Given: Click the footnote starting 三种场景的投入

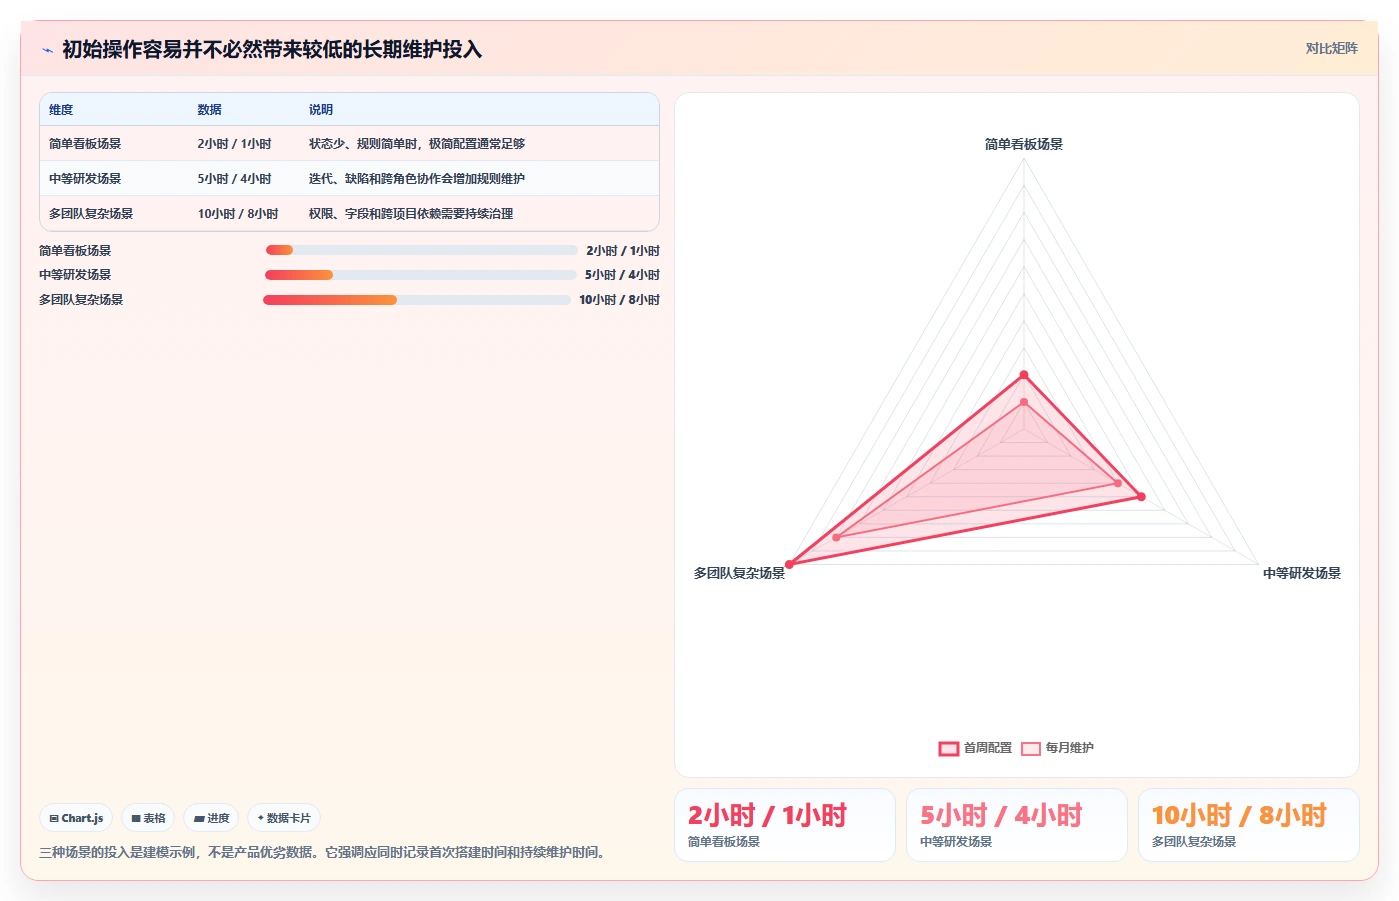Looking at the screenshot, I should tap(324, 852).
